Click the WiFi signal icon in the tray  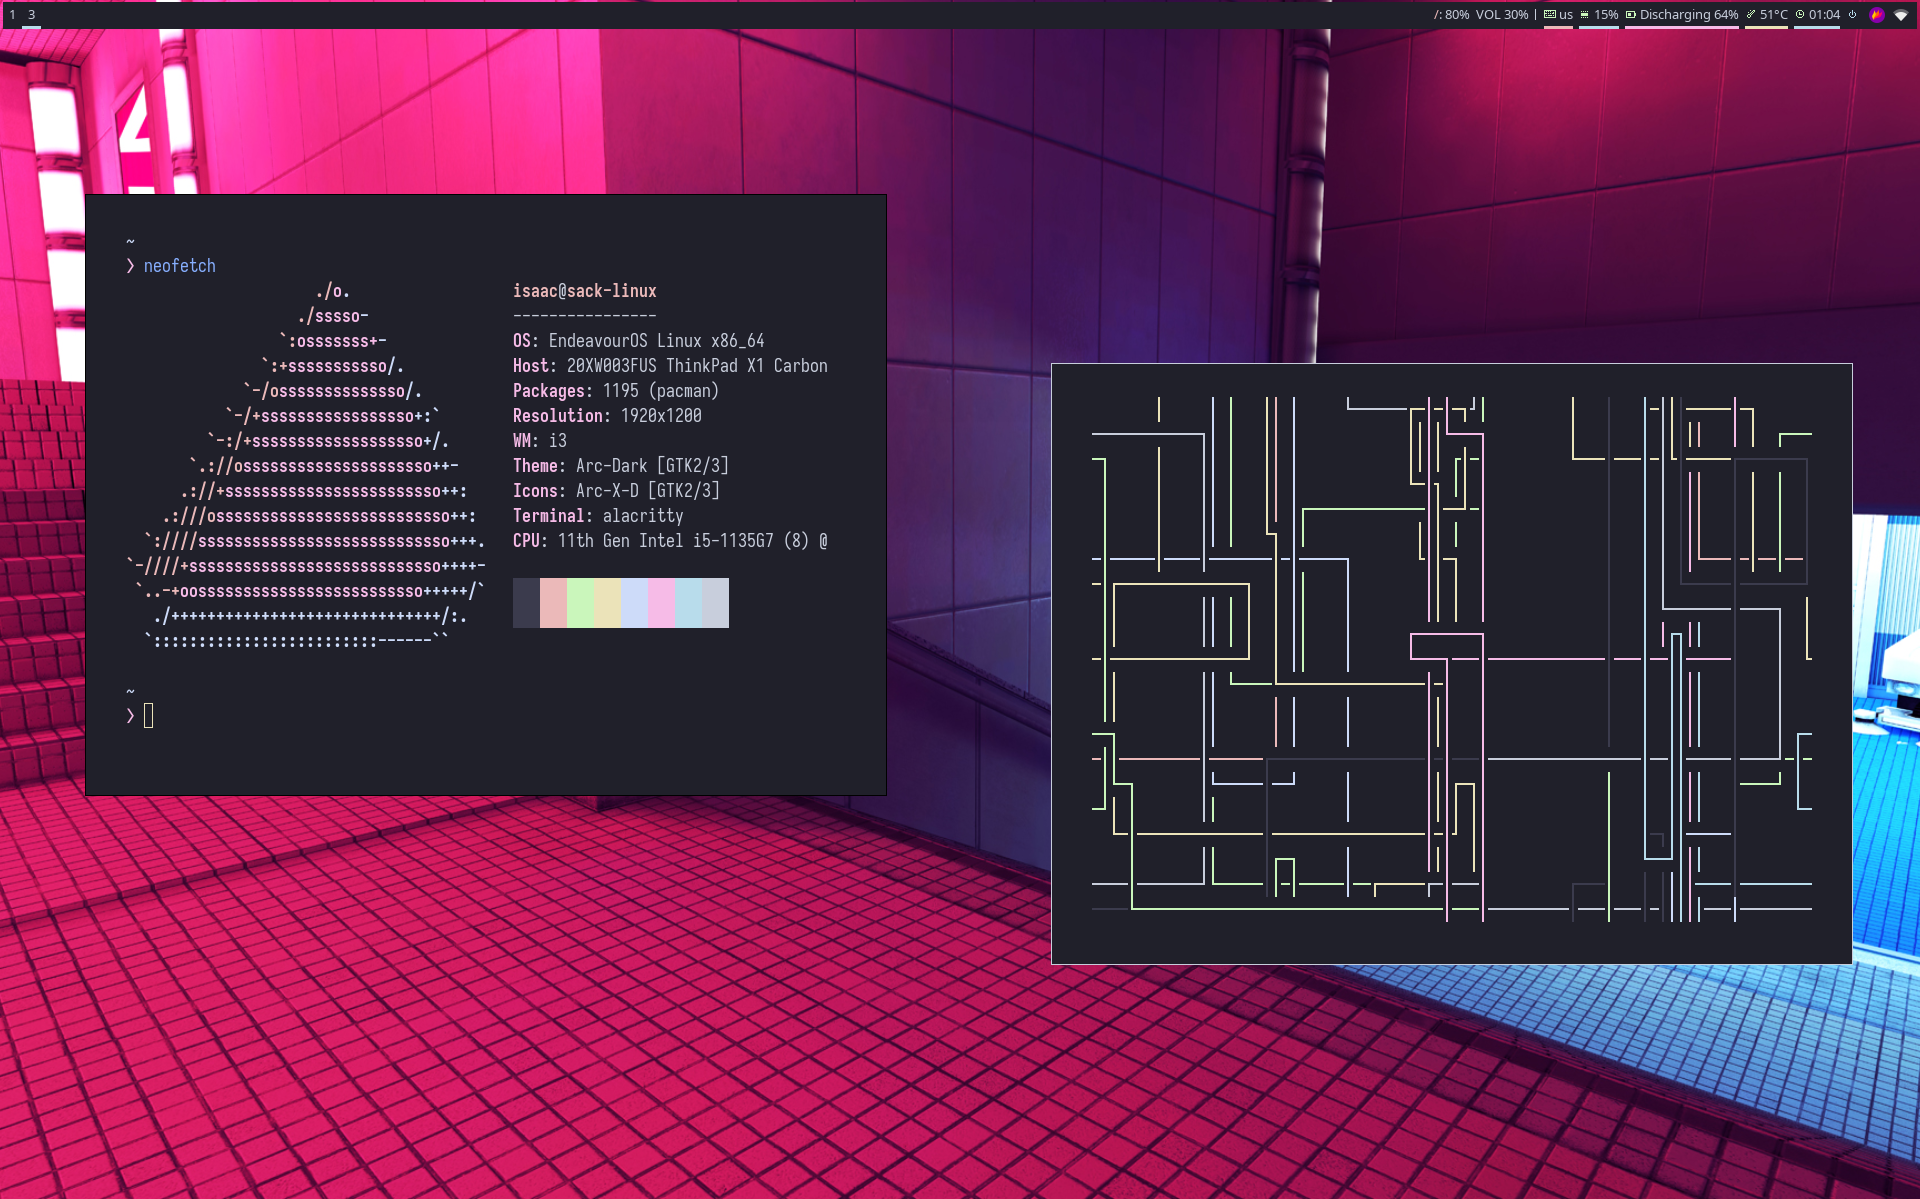(1903, 15)
